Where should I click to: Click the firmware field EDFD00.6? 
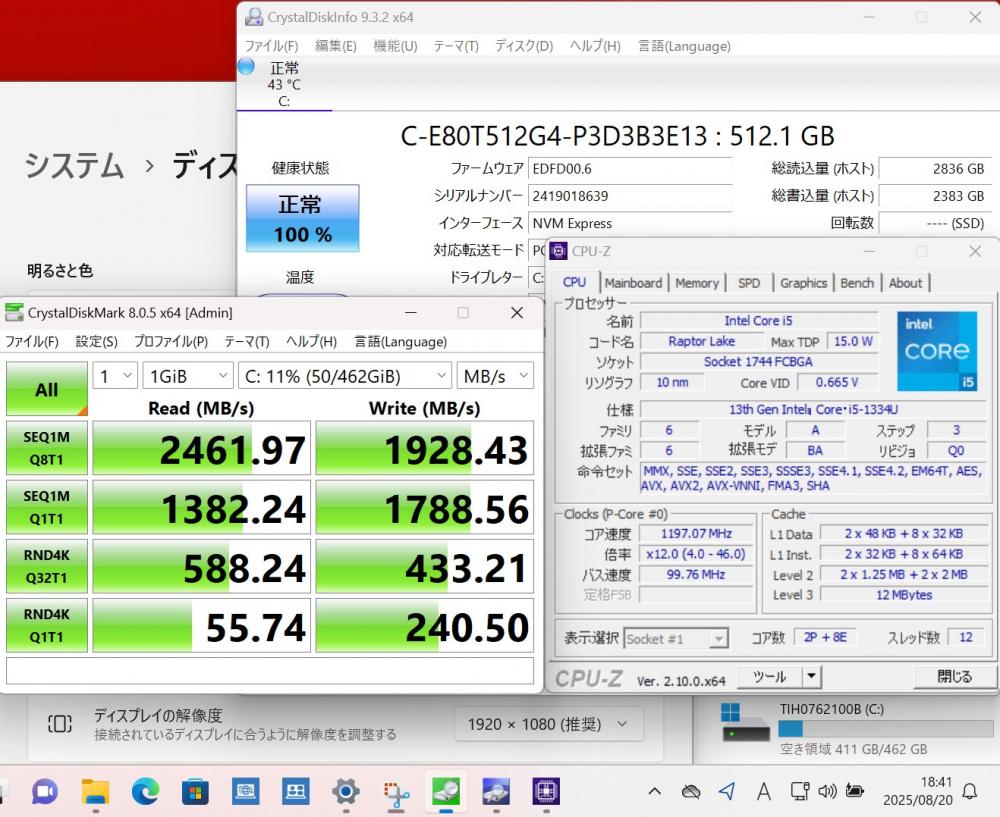pyautogui.click(x=630, y=169)
